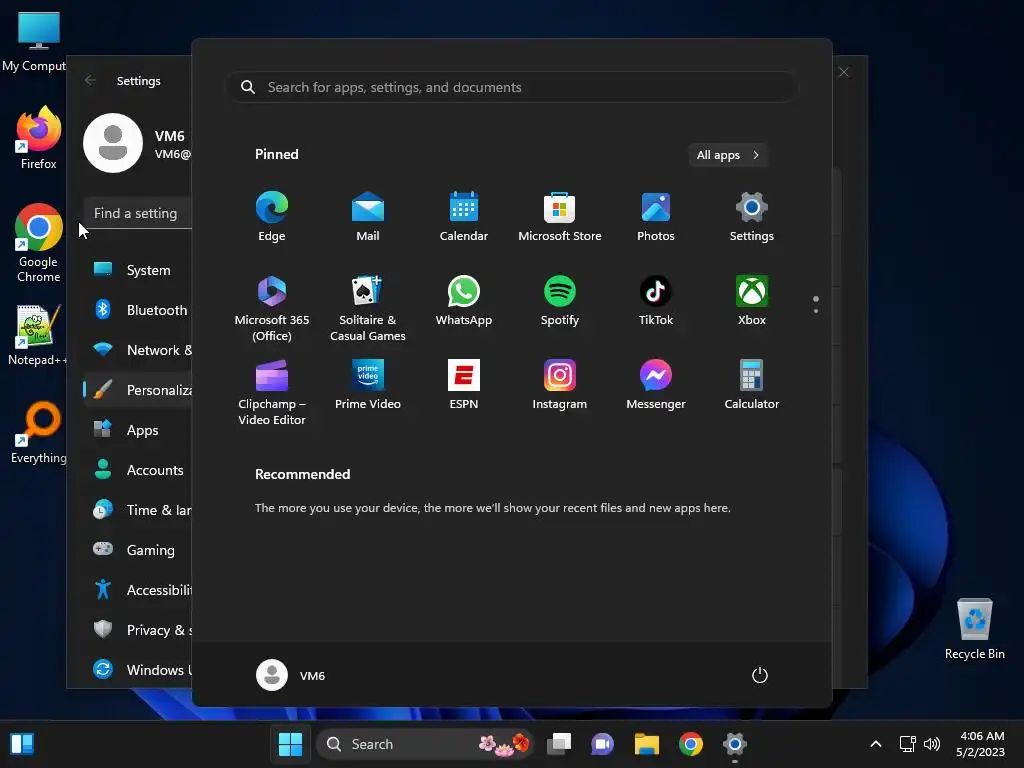Open Instagram from pinned apps

point(560,385)
